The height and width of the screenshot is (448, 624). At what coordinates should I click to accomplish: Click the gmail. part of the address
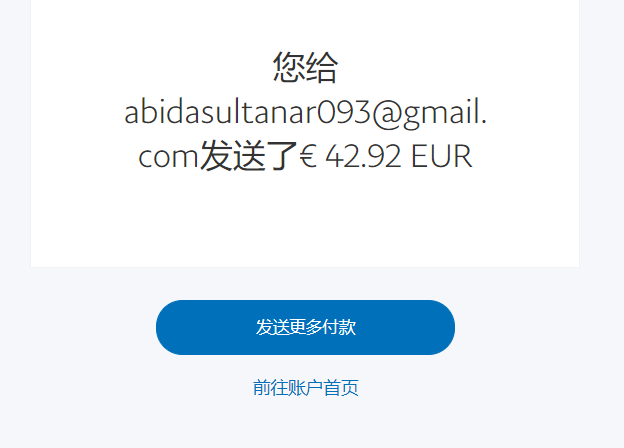pyautogui.click(x=445, y=113)
